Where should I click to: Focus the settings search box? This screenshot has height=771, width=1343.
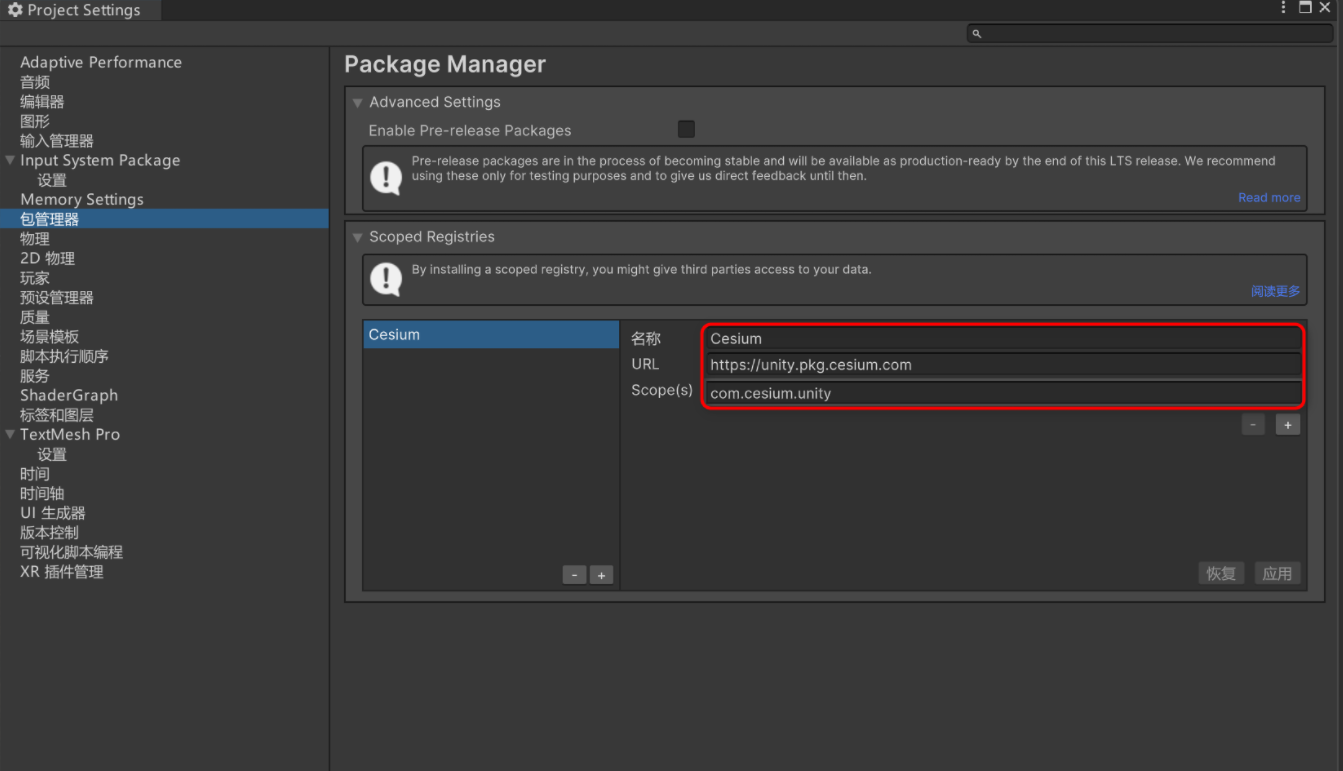pyautogui.click(x=1150, y=34)
